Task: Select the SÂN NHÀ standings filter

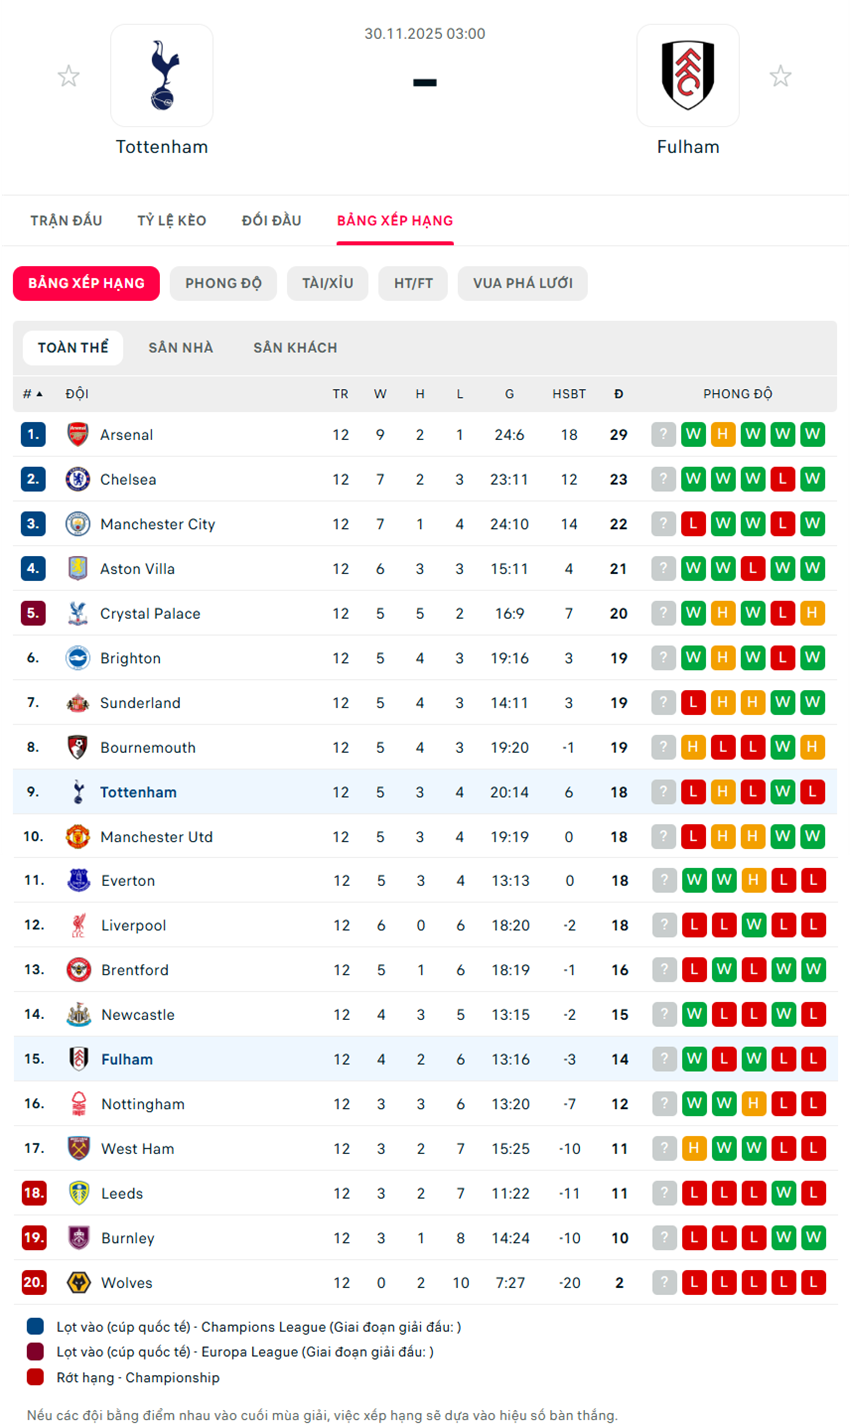Action: [181, 348]
